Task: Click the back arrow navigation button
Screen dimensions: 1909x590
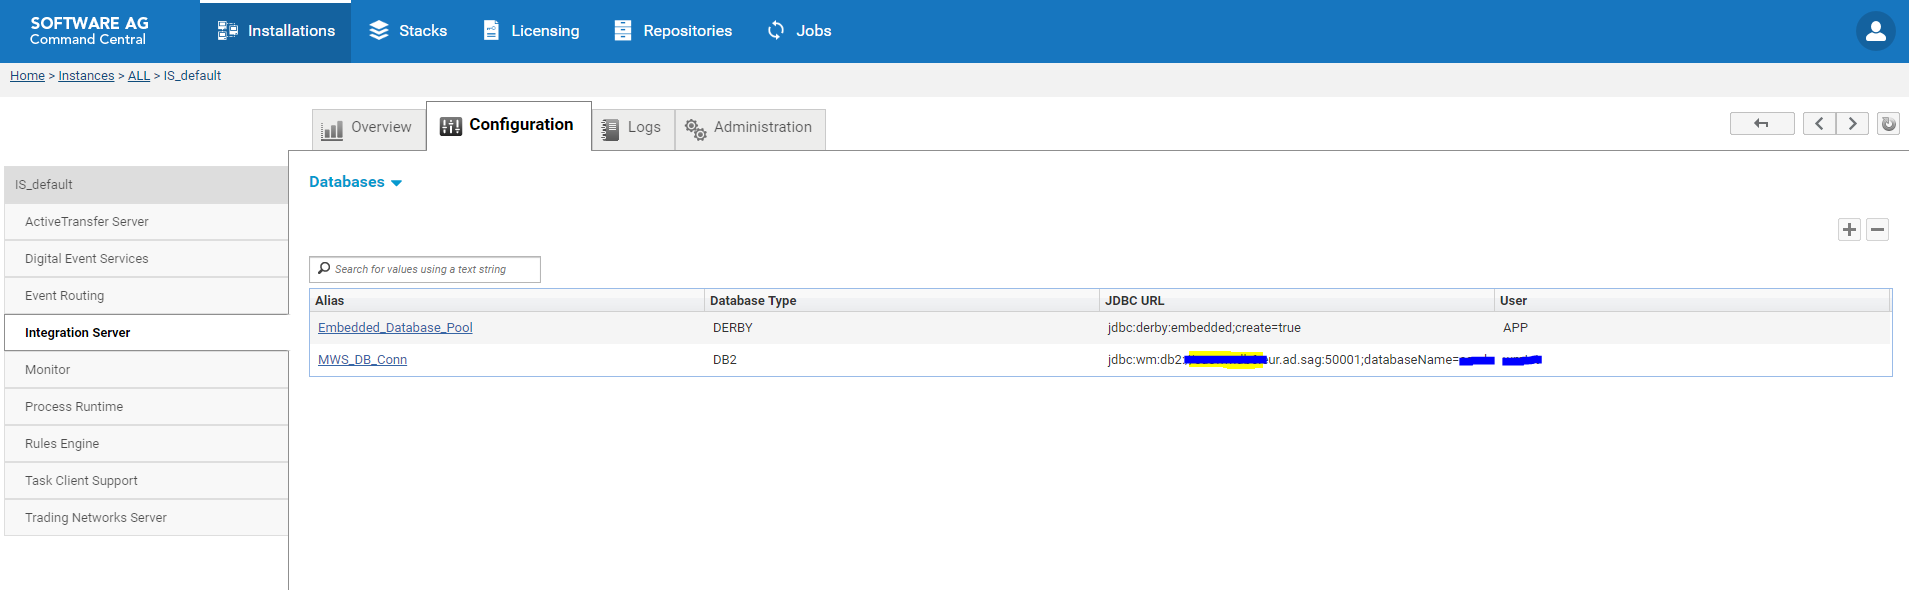Action: [x=1762, y=124]
